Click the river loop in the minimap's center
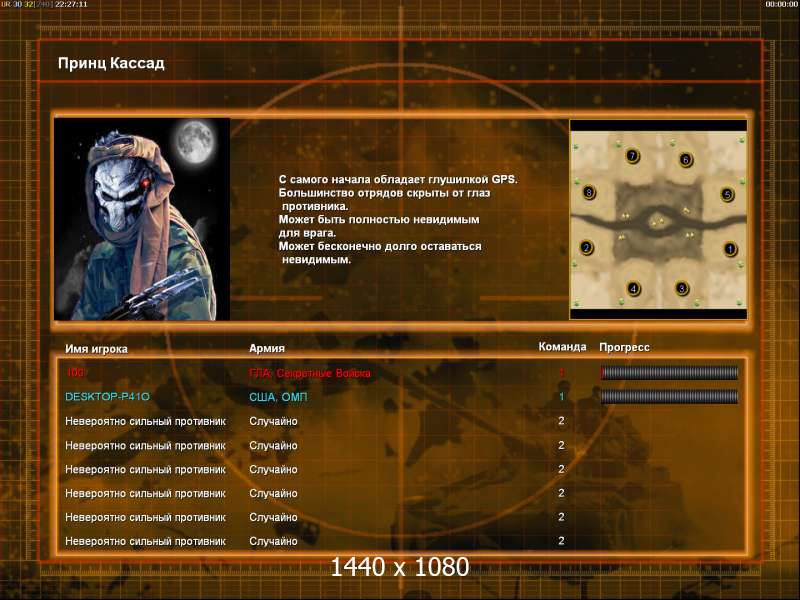800x600 pixels. pyautogui.click(x=658, y=221)
